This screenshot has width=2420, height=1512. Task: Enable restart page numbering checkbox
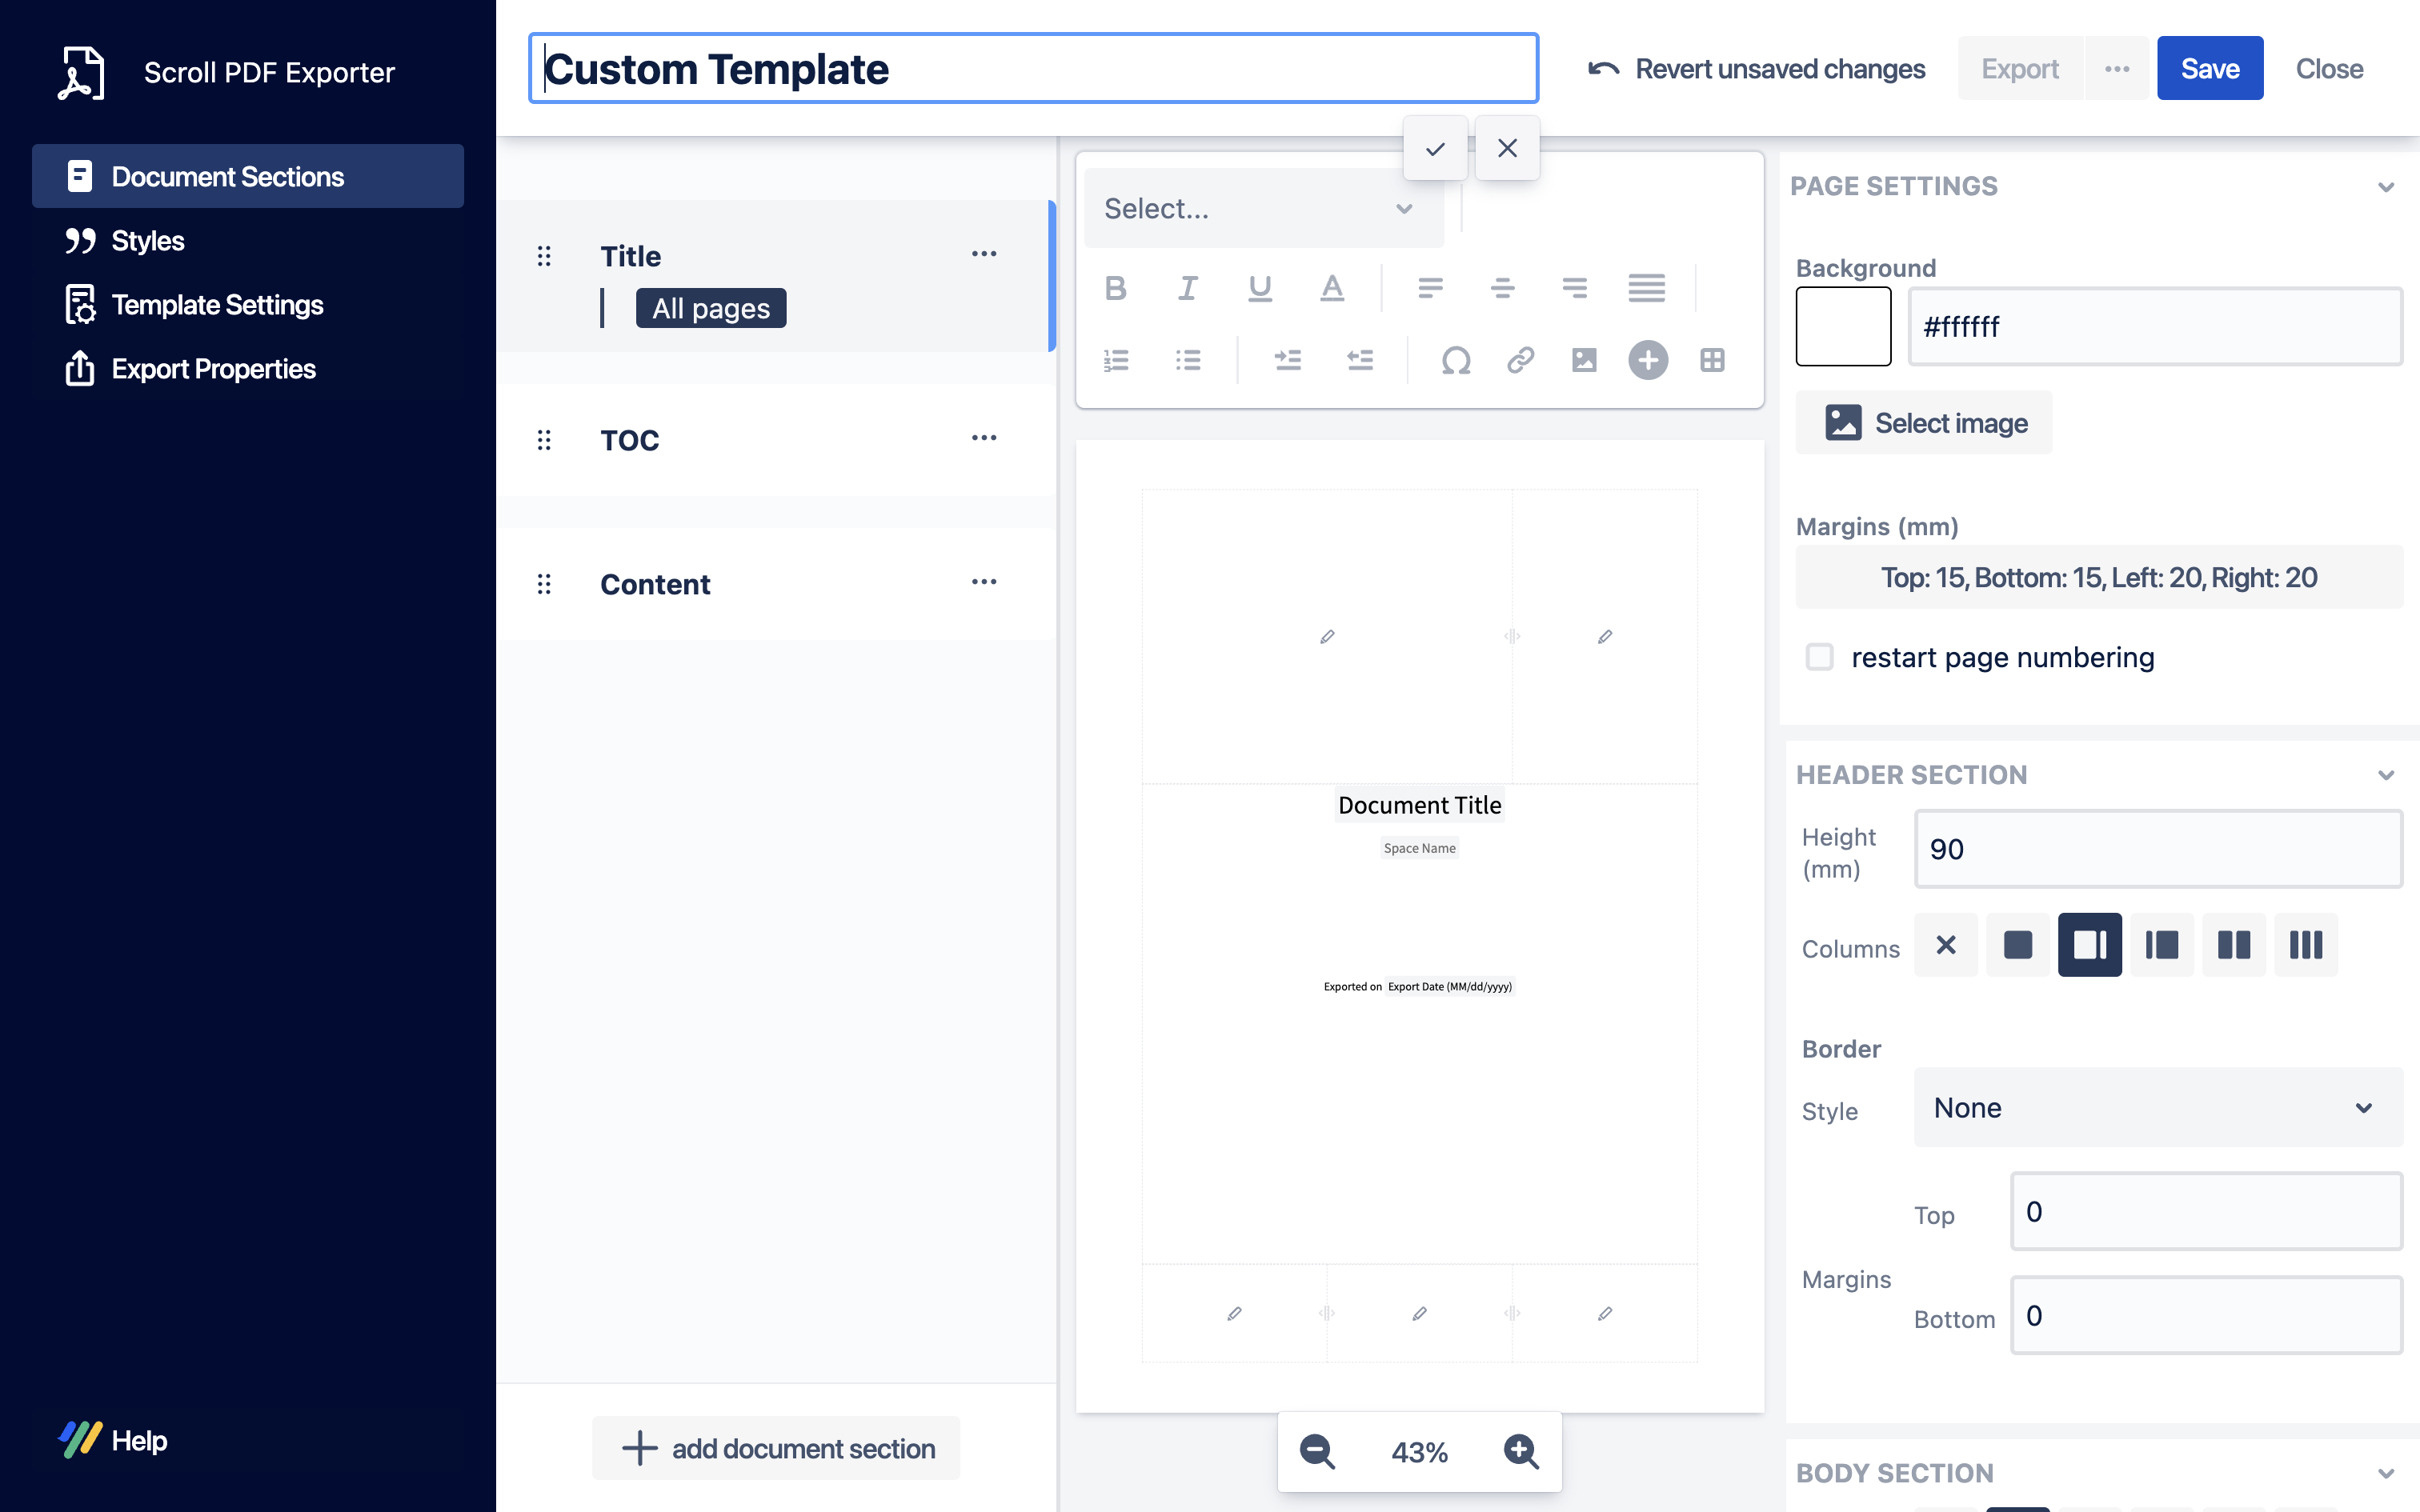pyautogui.click(x=1819, y=657)
